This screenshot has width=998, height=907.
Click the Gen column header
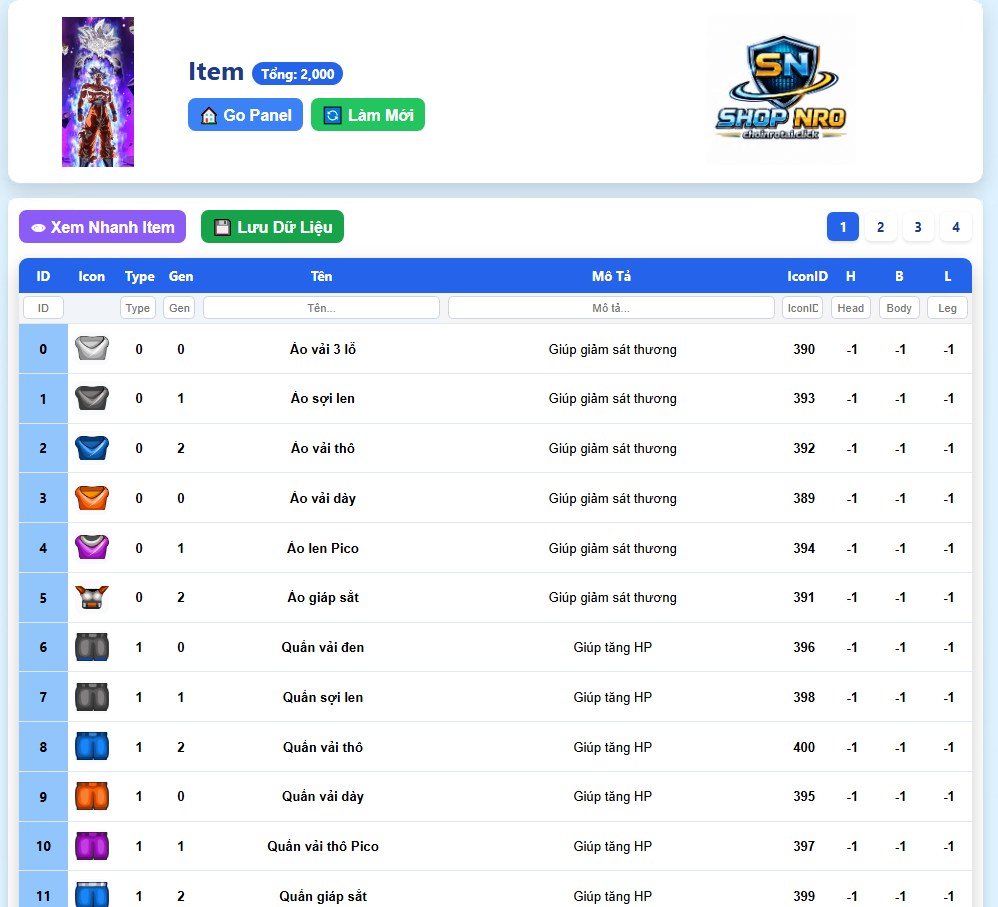[181, 276]
